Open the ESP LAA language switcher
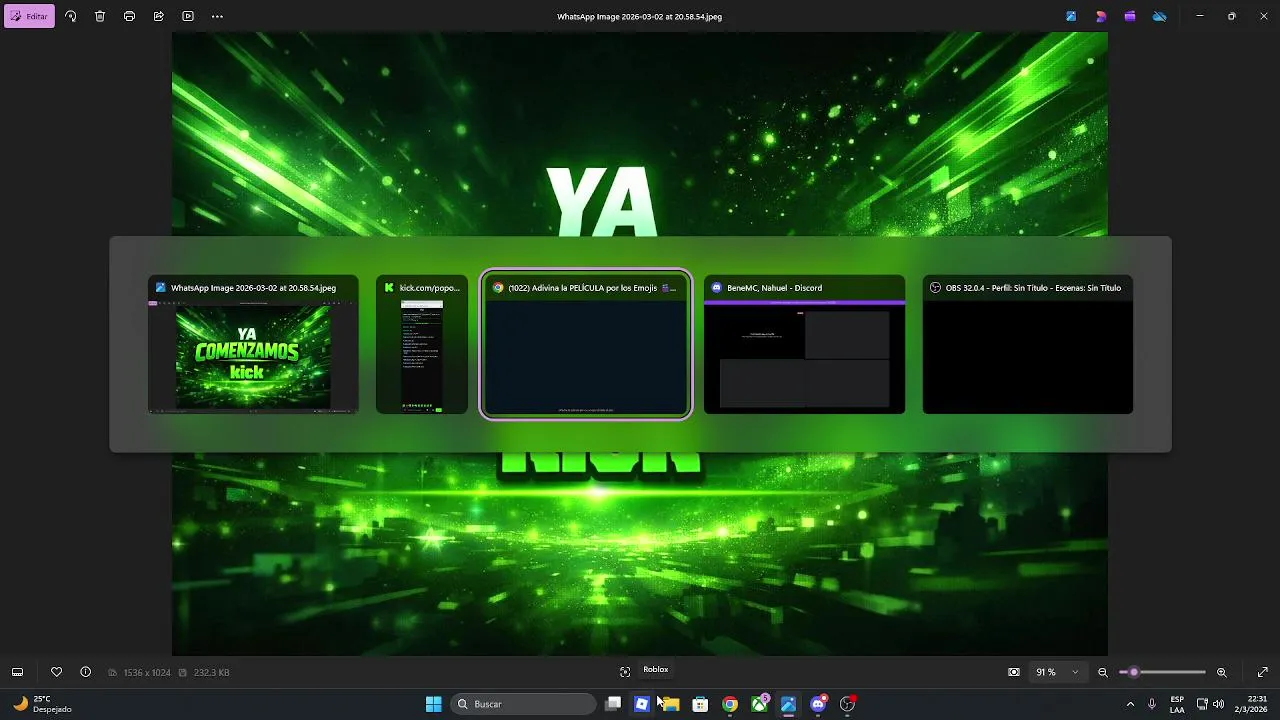The width and height of the screenshot is (1280, 720). [x=1177, y=704]
